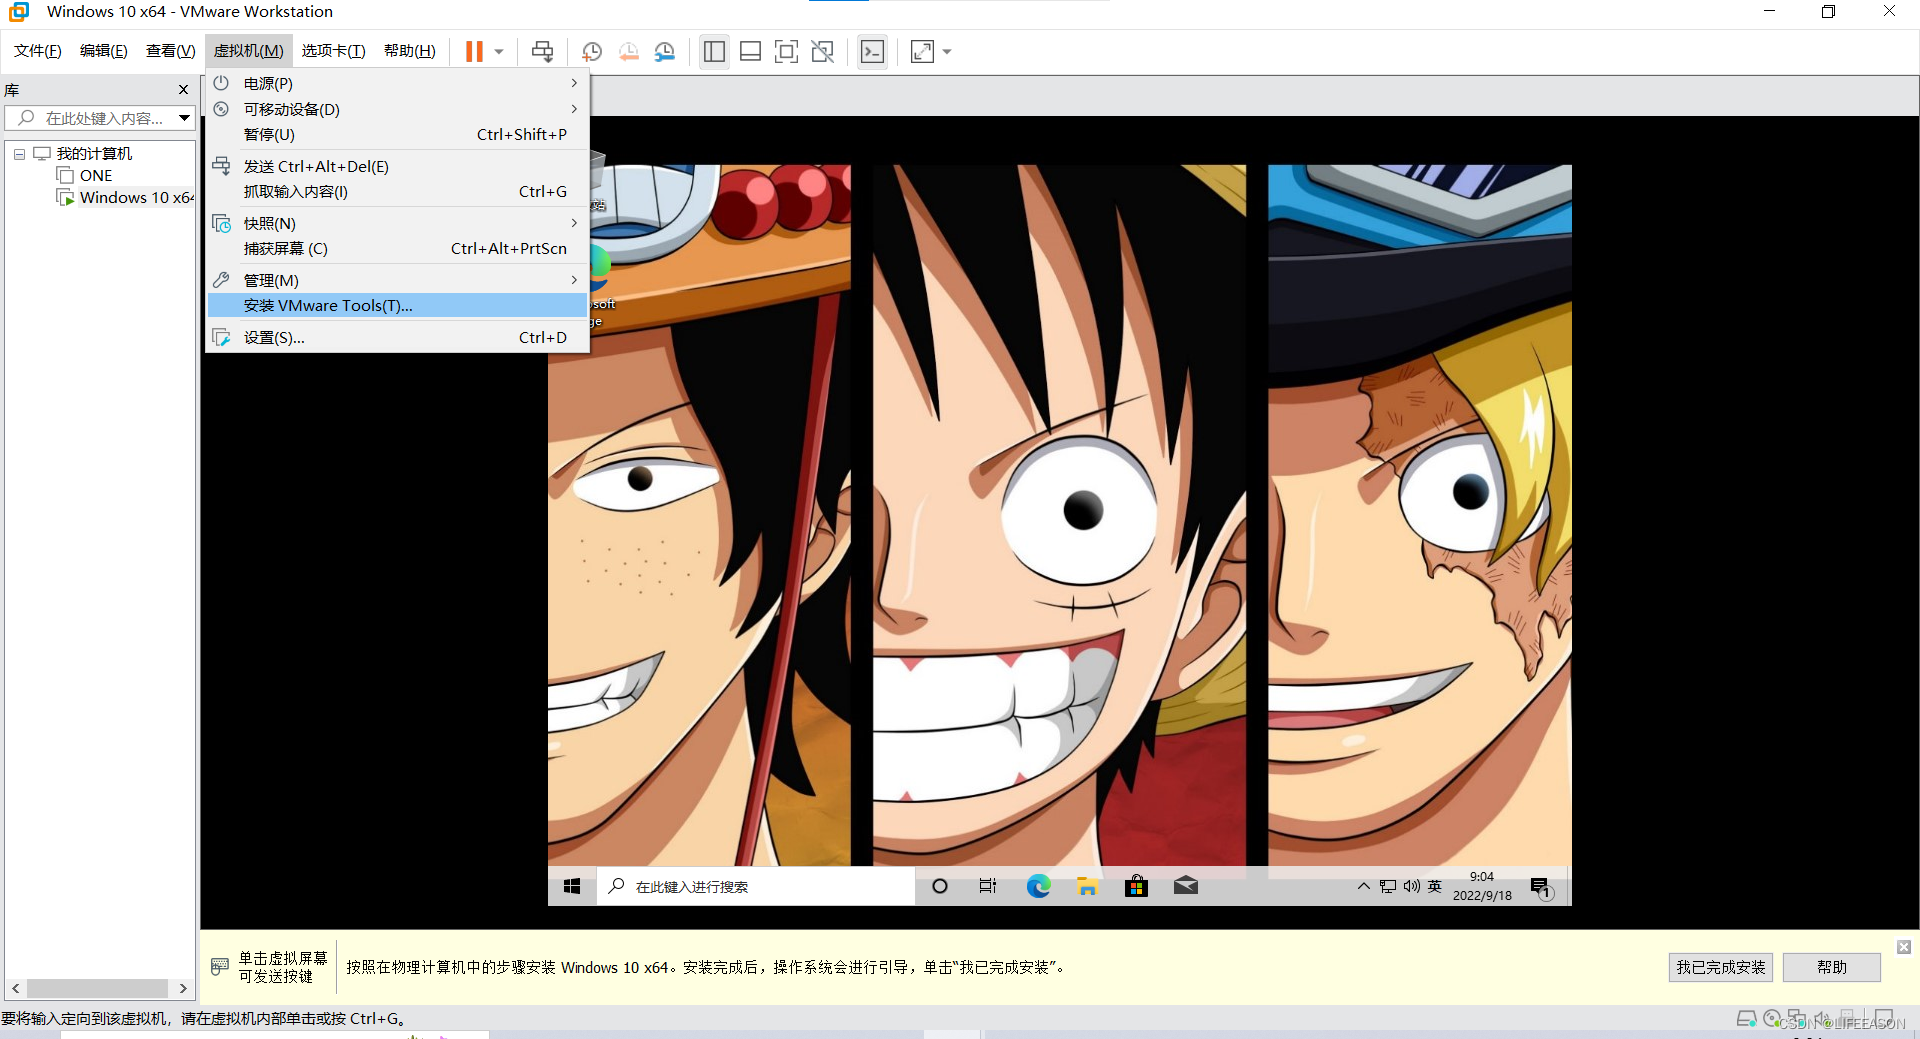This screenshot has height=1039, width=1920.
Task: Open the console view toolbar icon
Action: pyautogui.click(x=872, y=51)
